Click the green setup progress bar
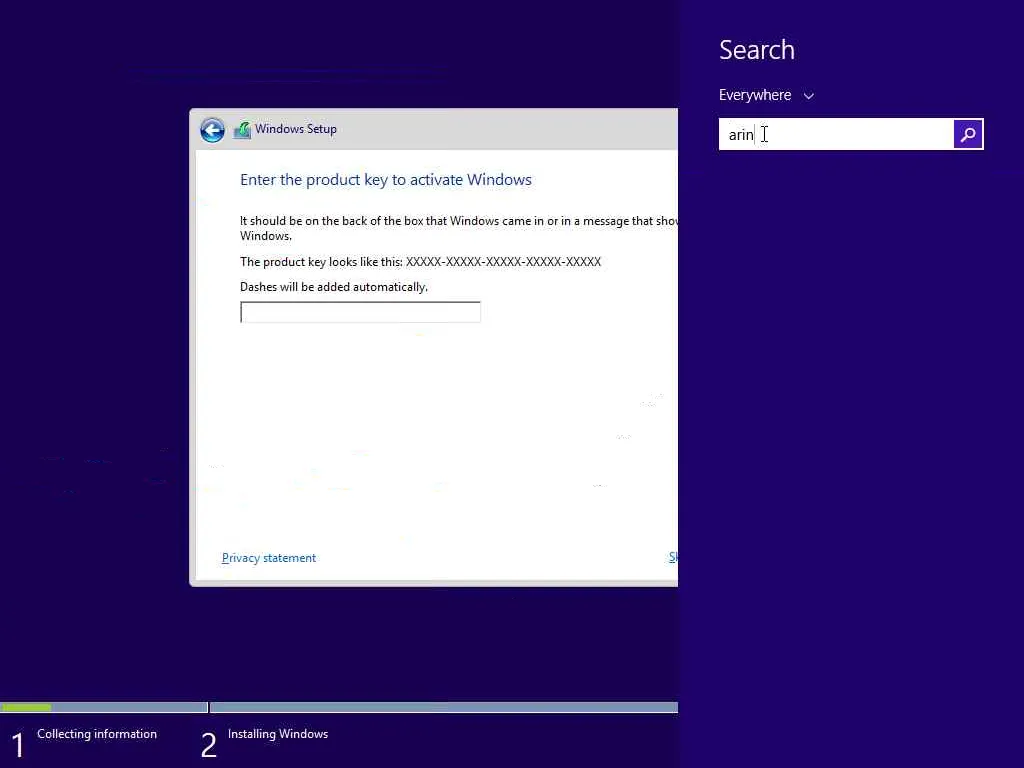Image resolution: width=1024 pixels, height=768 pixels. pyautogui.click(x=26, y=707)
